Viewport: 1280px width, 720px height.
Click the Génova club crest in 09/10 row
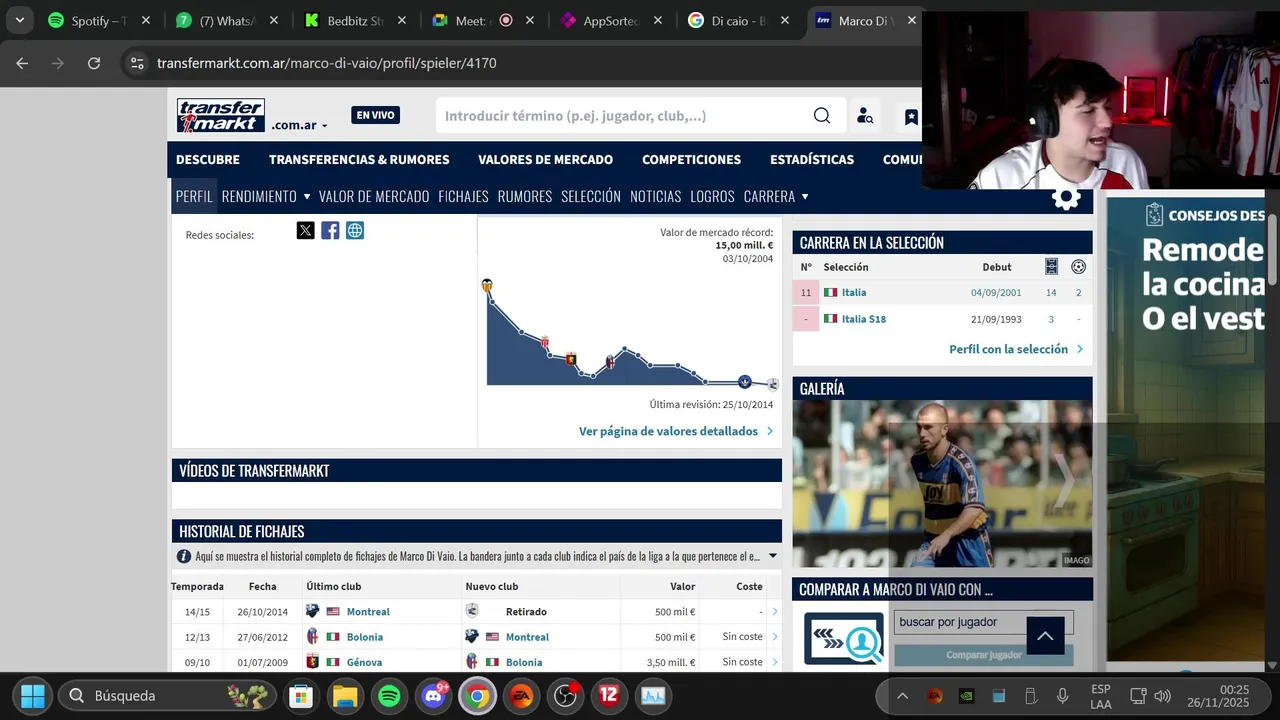tap(312, 662)
